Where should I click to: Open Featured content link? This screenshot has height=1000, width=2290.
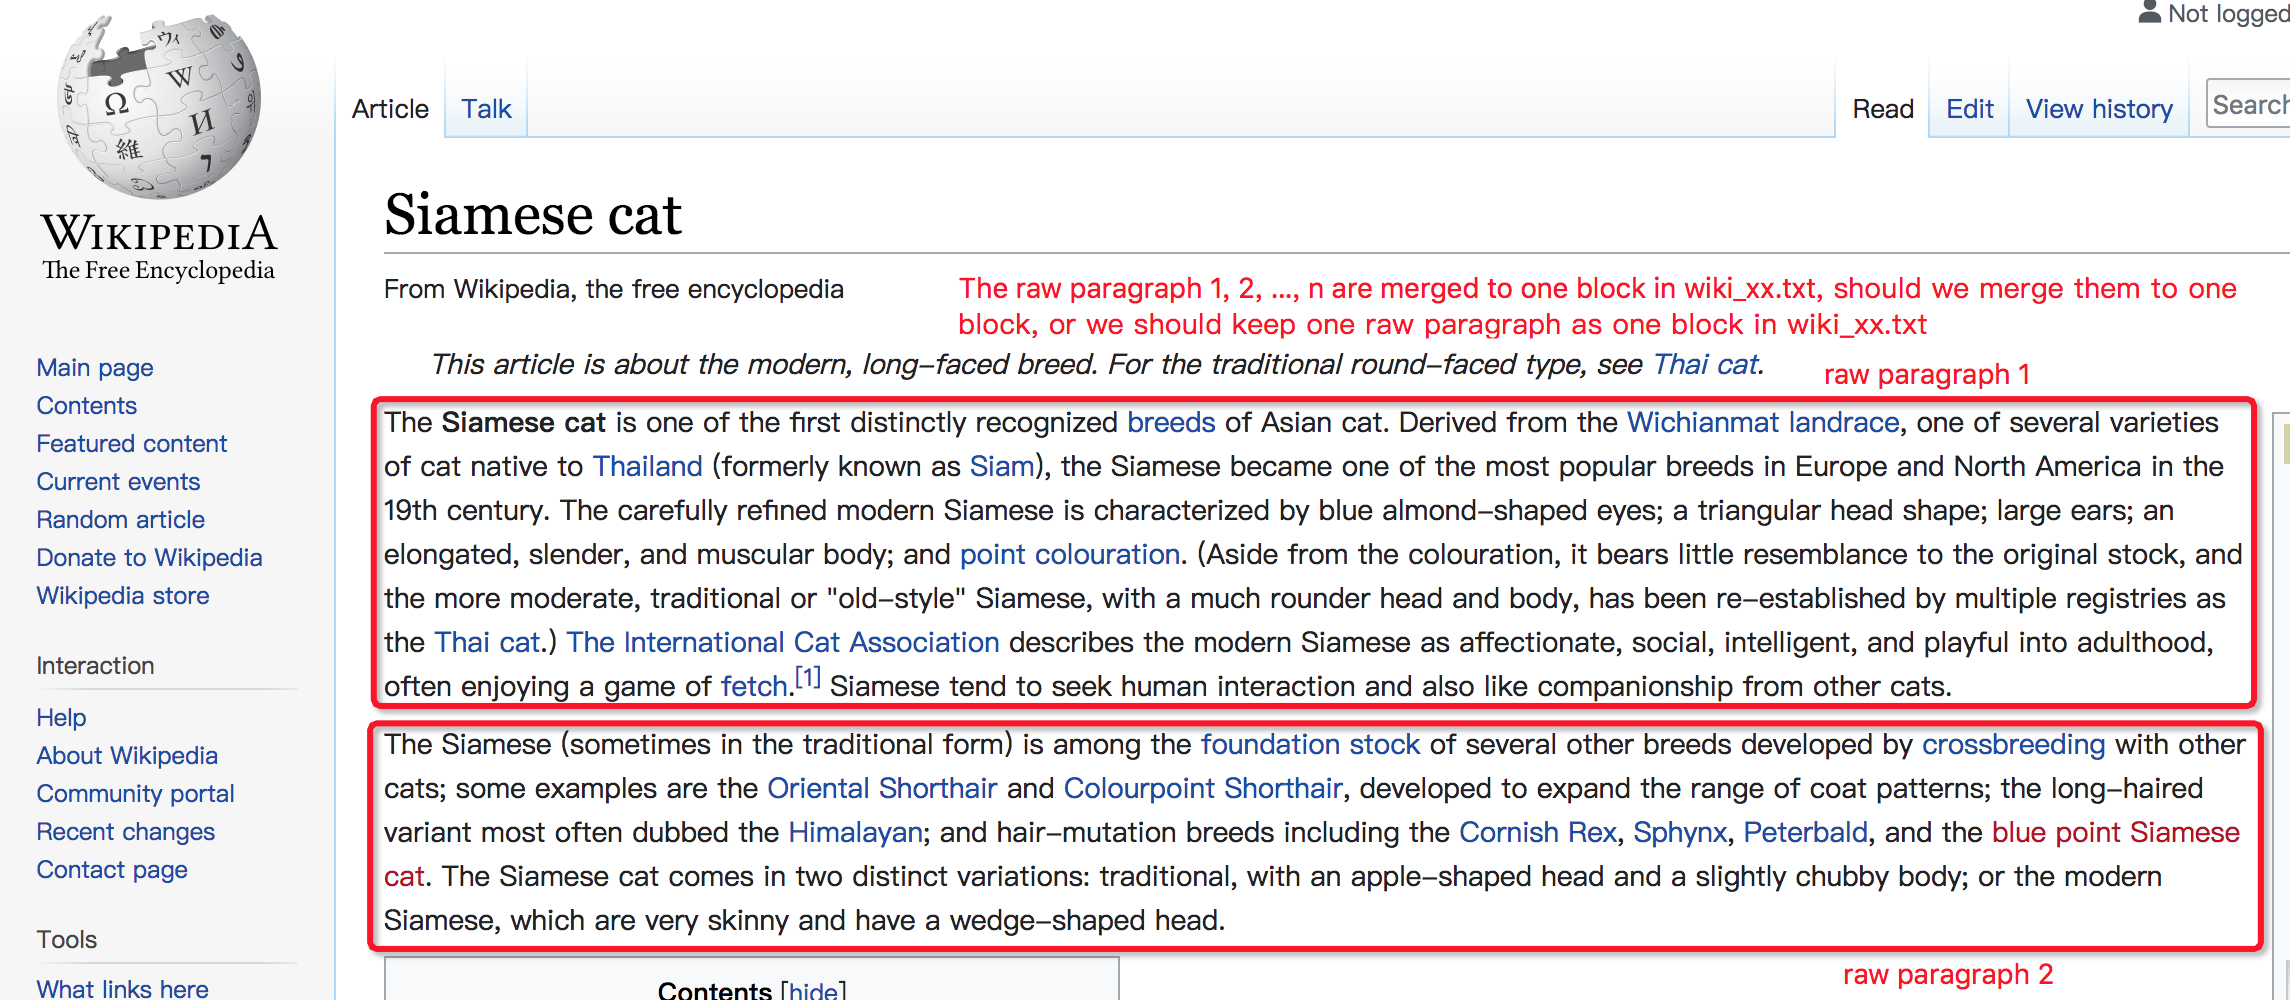pos(132,443)
